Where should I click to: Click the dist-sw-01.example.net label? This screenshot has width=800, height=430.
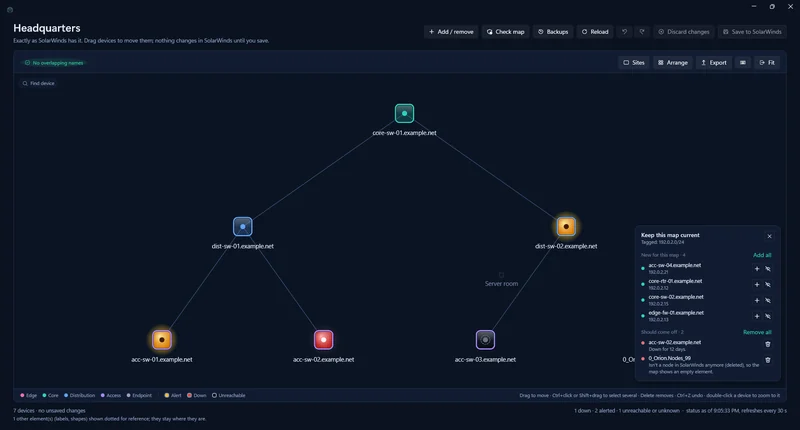click(242, 246)
